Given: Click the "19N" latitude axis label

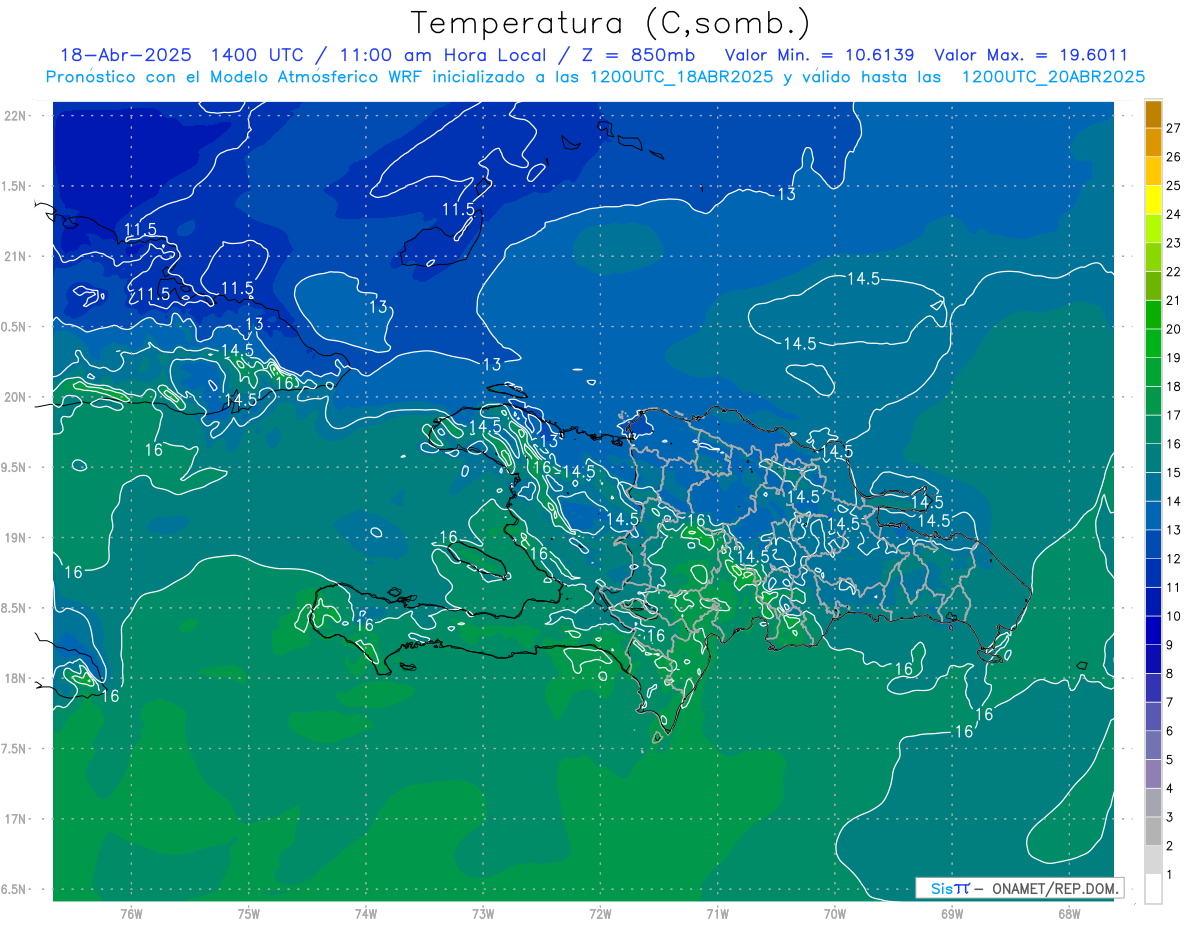Looking at the screenshot, I should click(x=15, y=538).
